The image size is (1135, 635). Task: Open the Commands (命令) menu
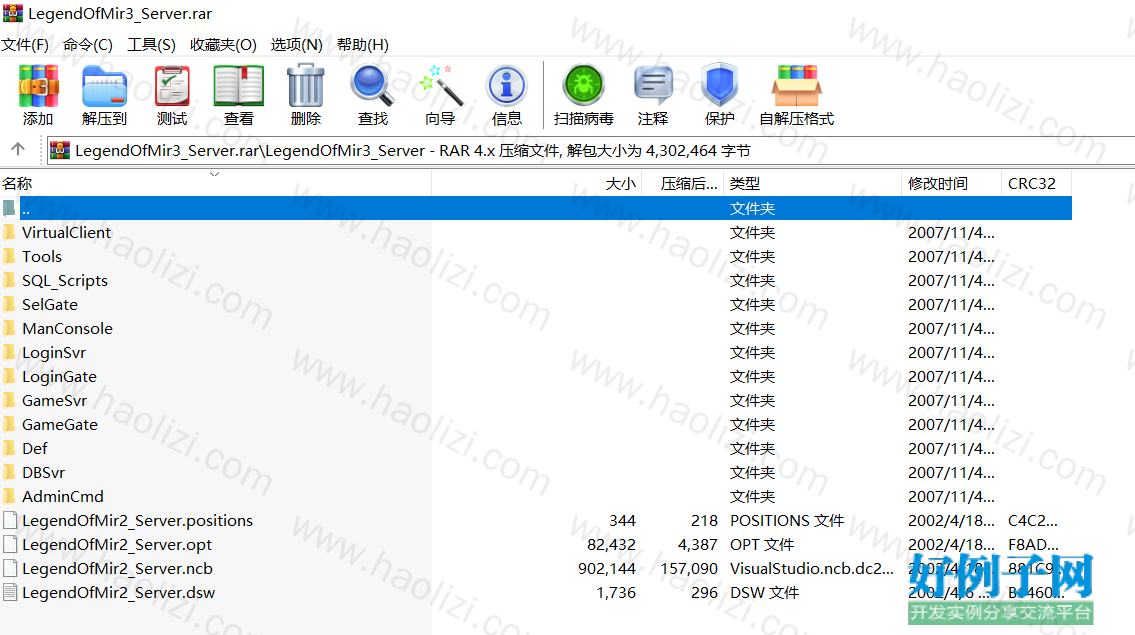pos(88,45)
